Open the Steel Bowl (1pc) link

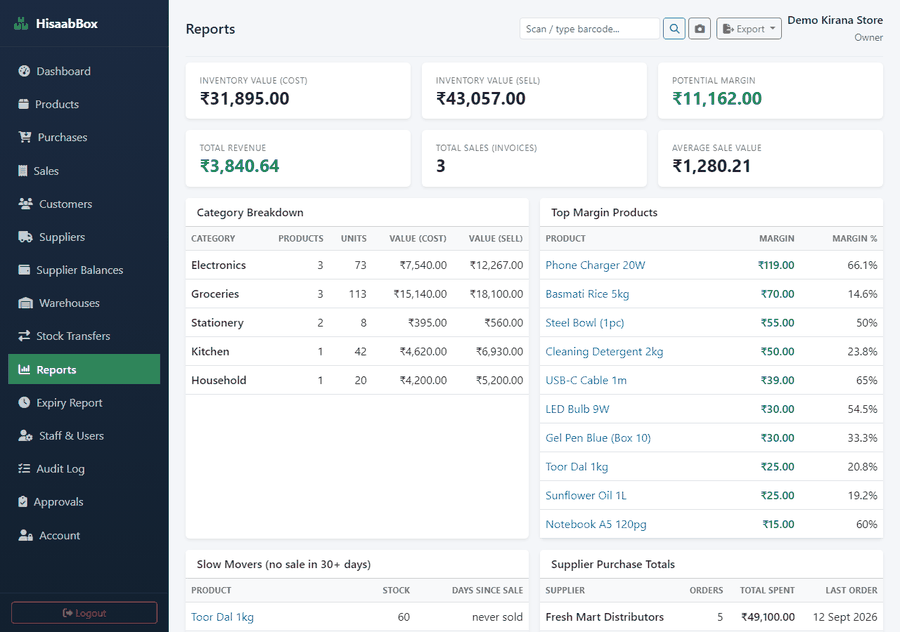pos(584,323)
